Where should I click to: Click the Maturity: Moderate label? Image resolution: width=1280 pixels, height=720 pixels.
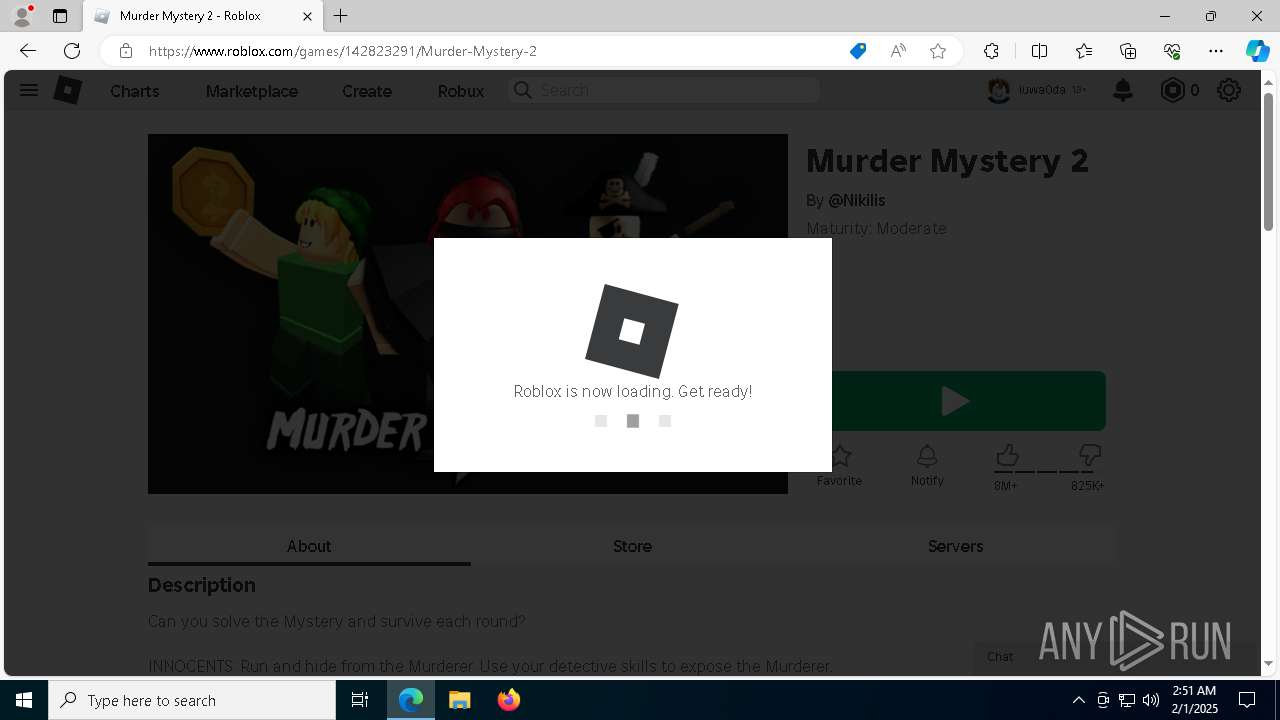[x=876, y=228]
